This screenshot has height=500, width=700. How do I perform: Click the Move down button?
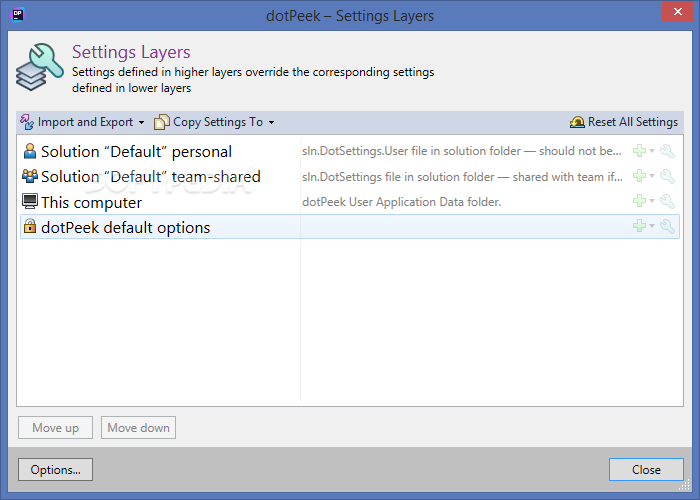tap(138, 428)
